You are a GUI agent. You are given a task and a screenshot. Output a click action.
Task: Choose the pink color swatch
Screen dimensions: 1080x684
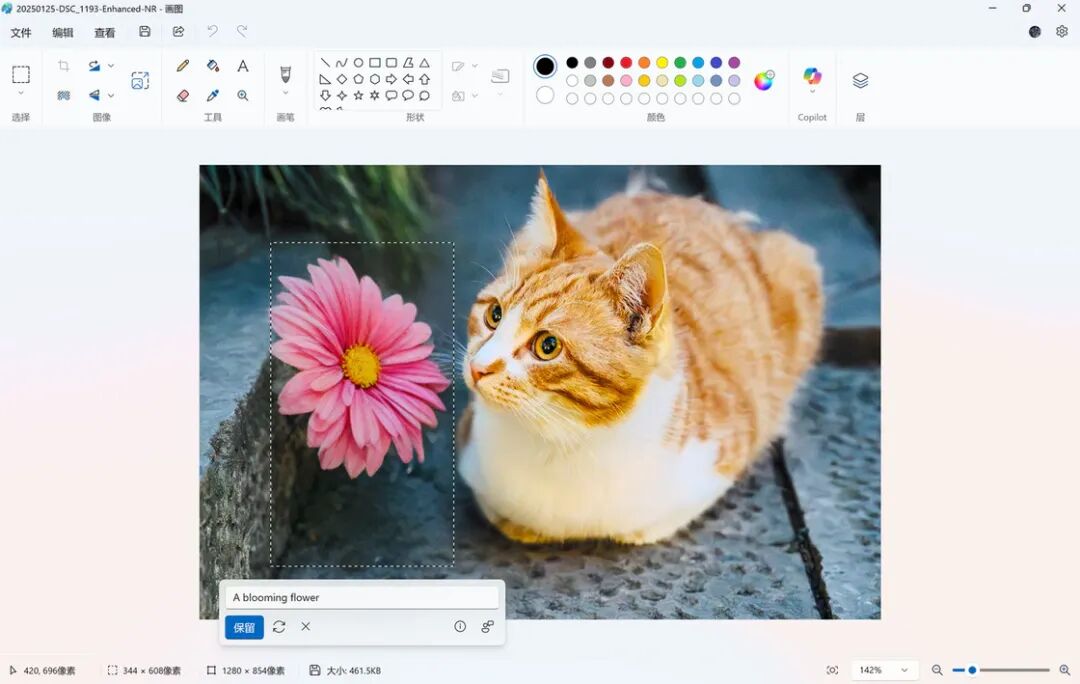[626, 81]
